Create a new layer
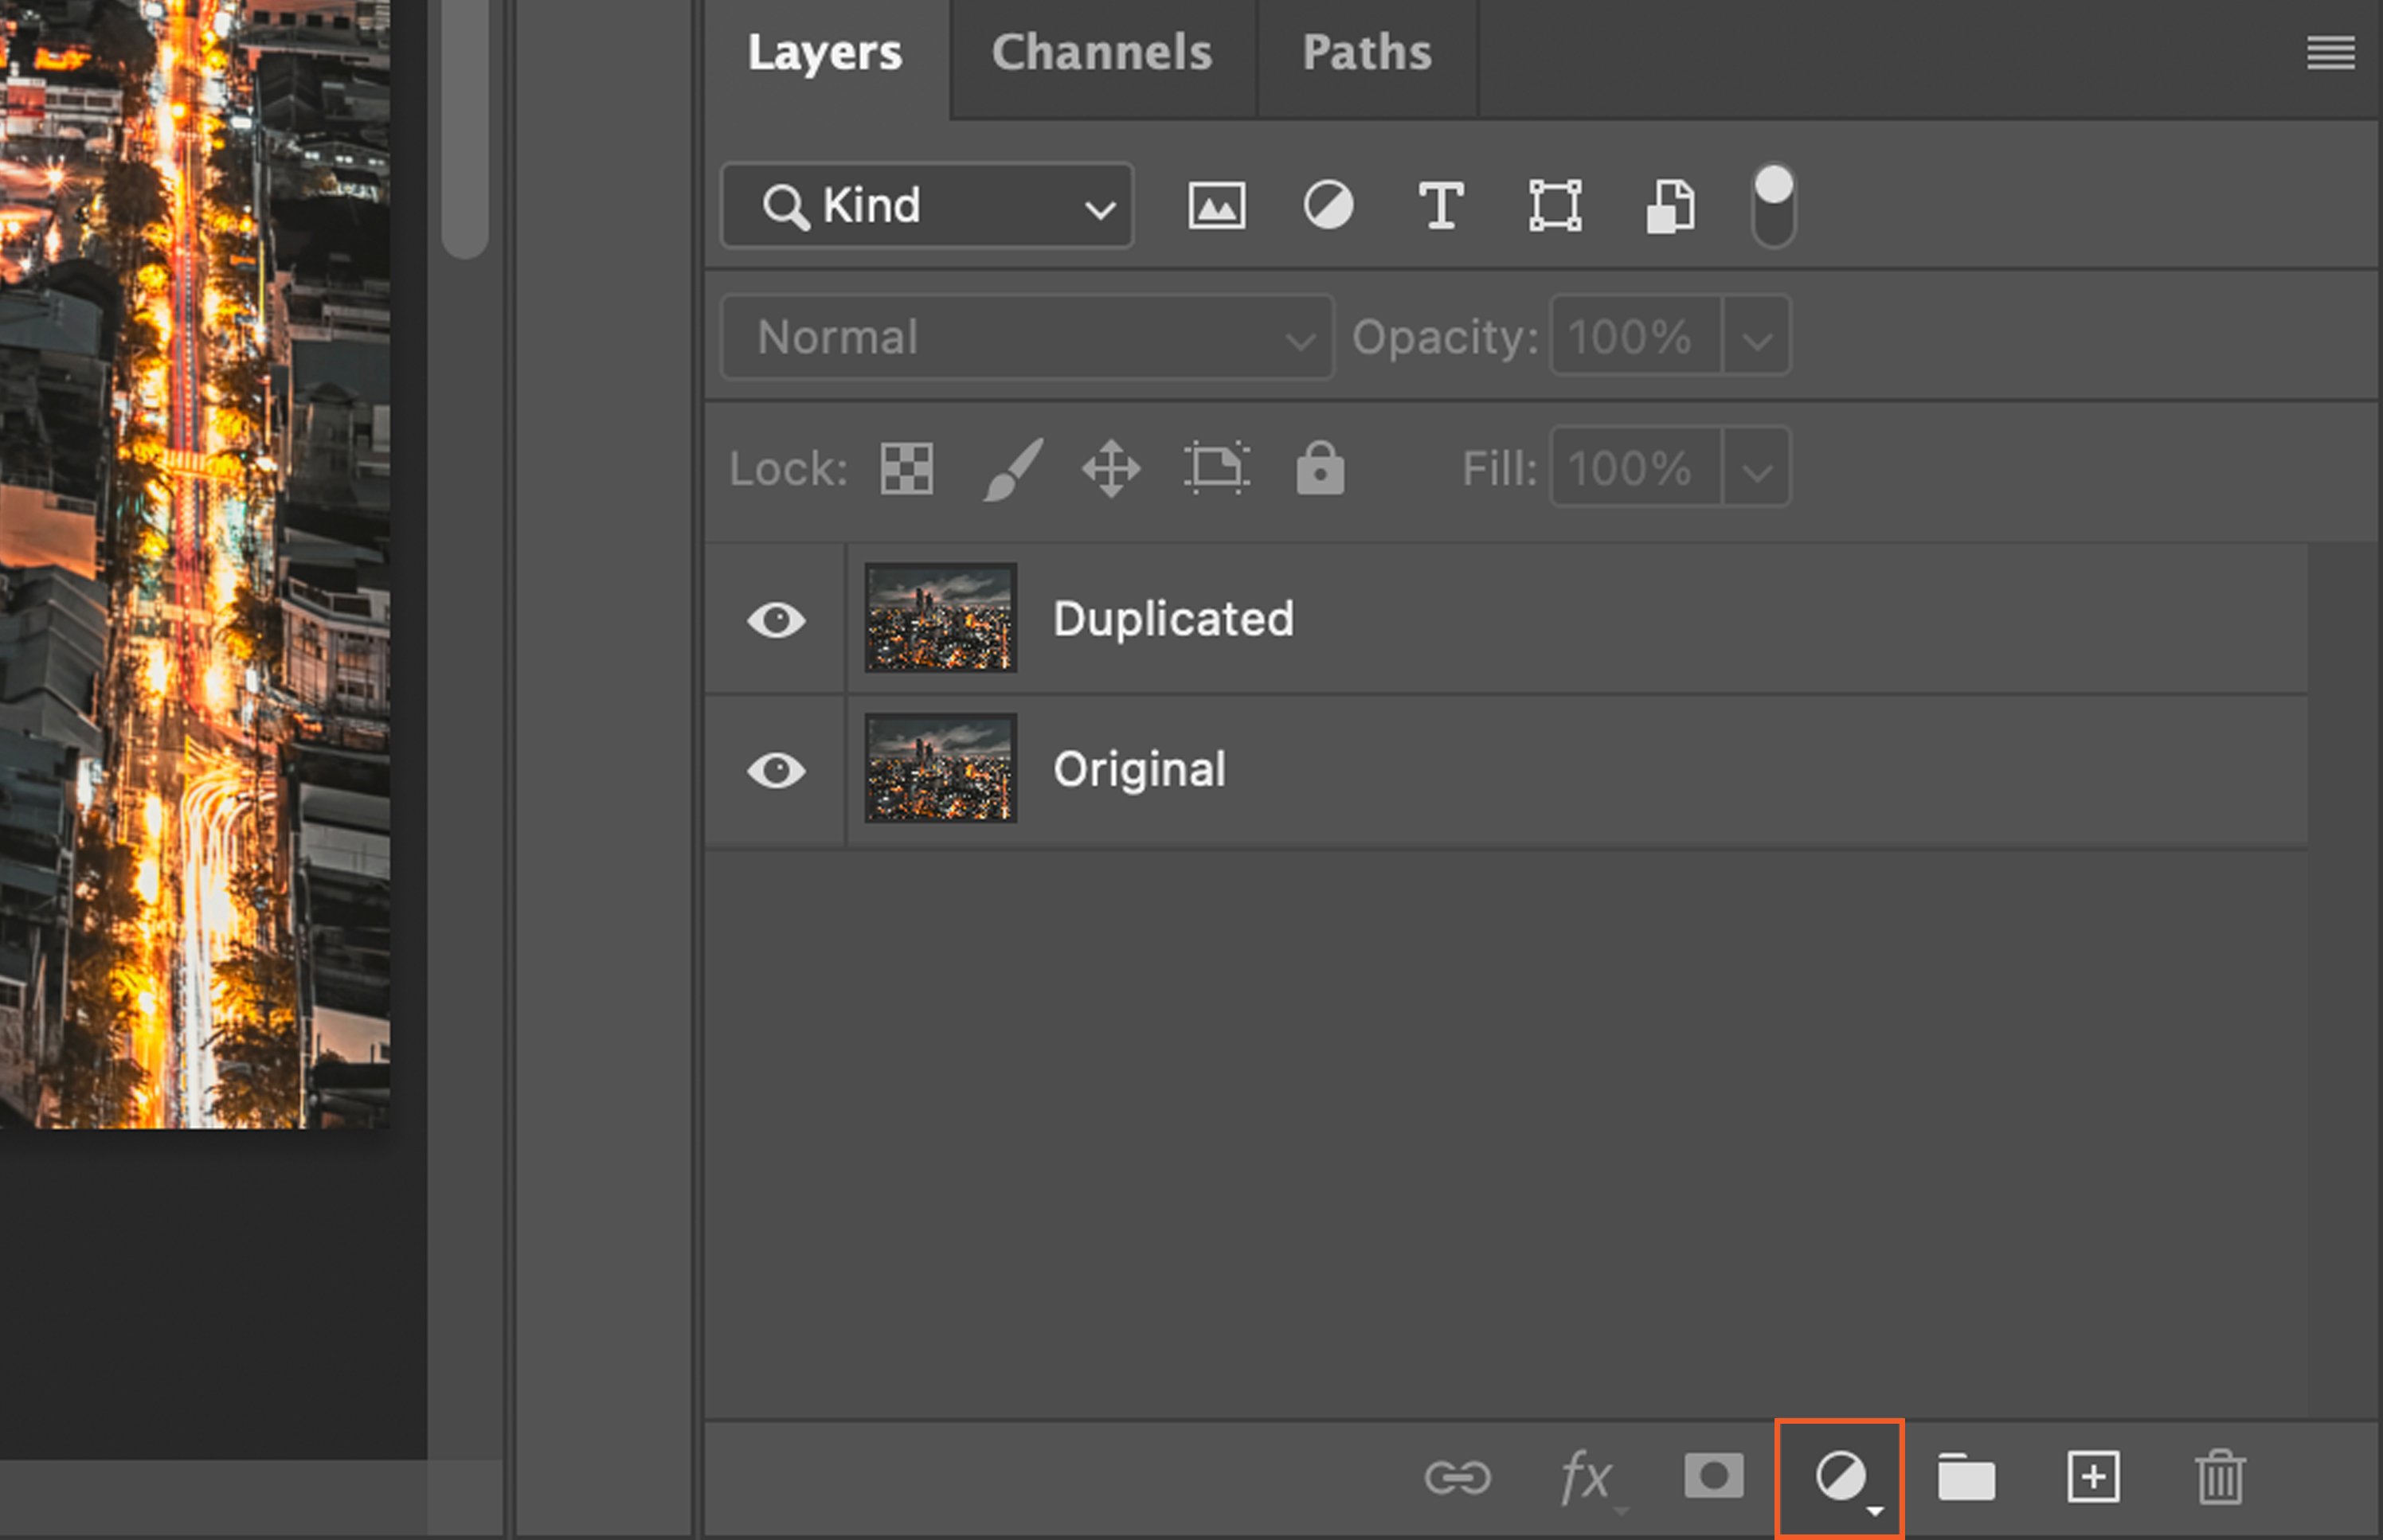2383x1540 pixels. tap(2093, 1477)
